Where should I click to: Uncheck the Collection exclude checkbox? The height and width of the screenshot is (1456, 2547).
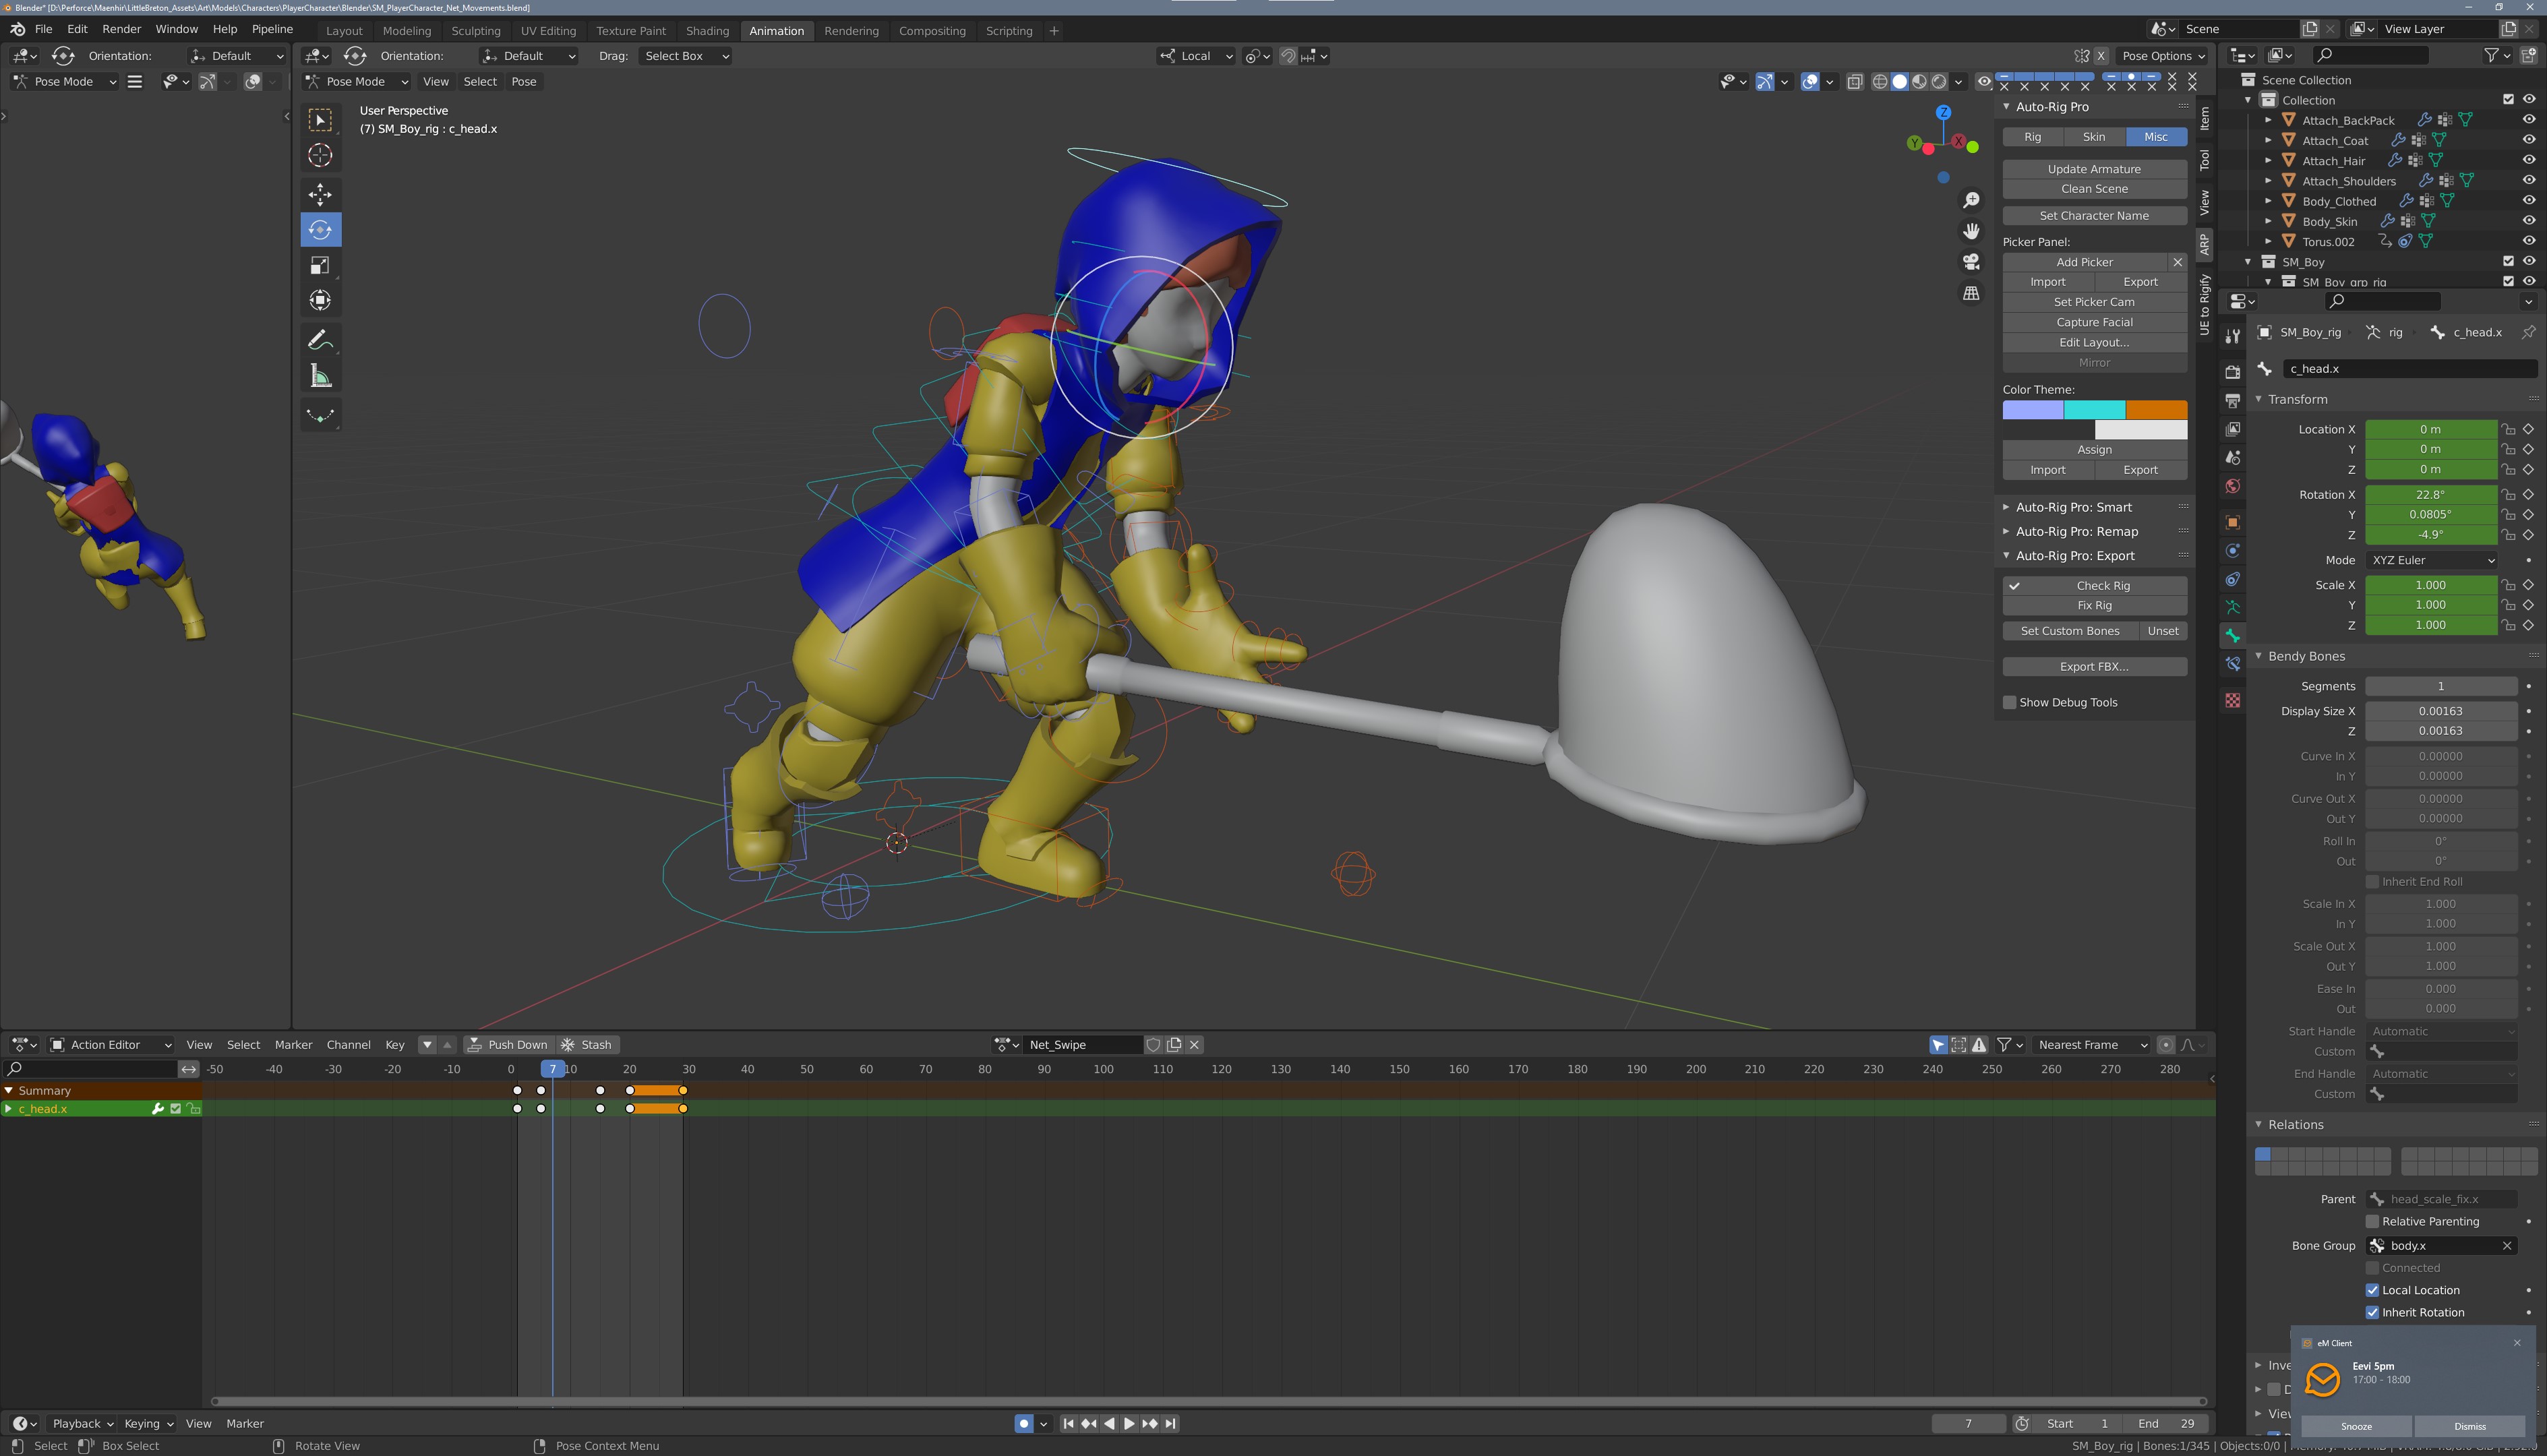pos(2508,99)
